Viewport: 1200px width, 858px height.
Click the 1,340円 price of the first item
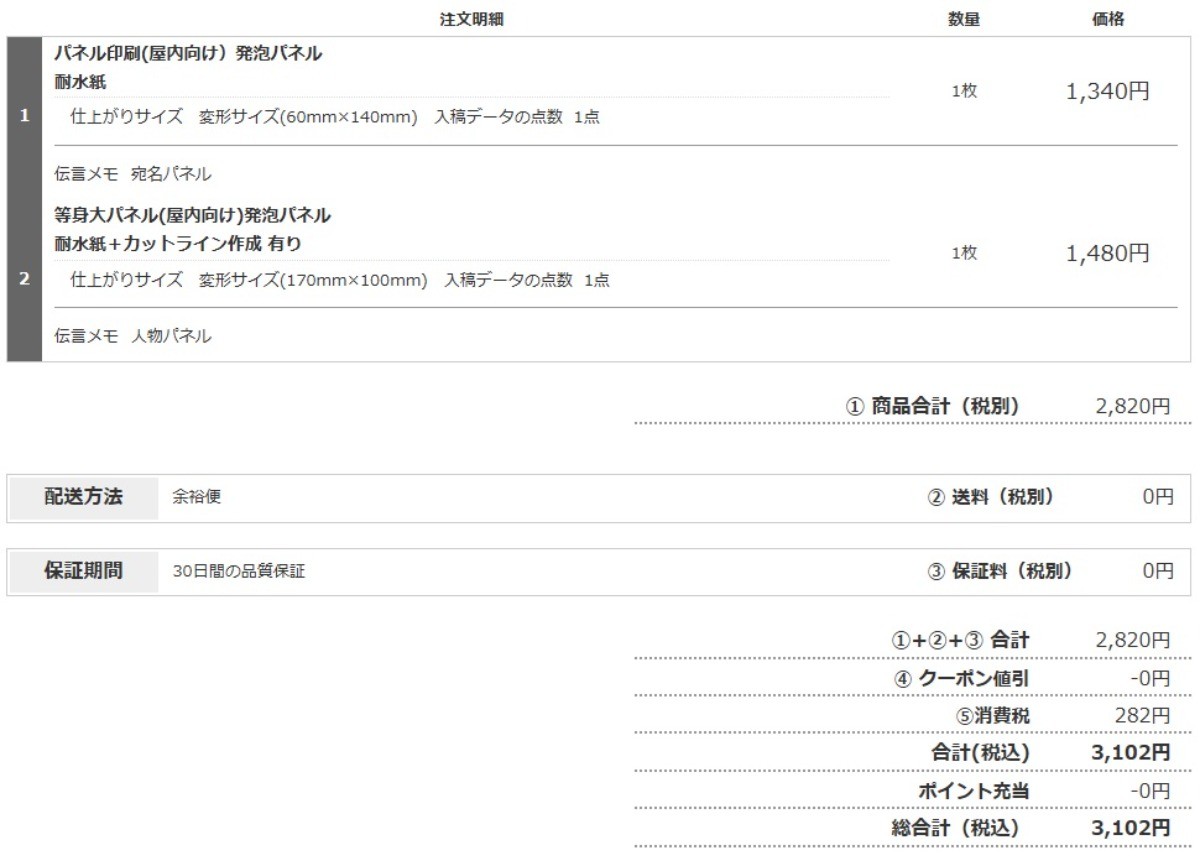(1108, 92)
